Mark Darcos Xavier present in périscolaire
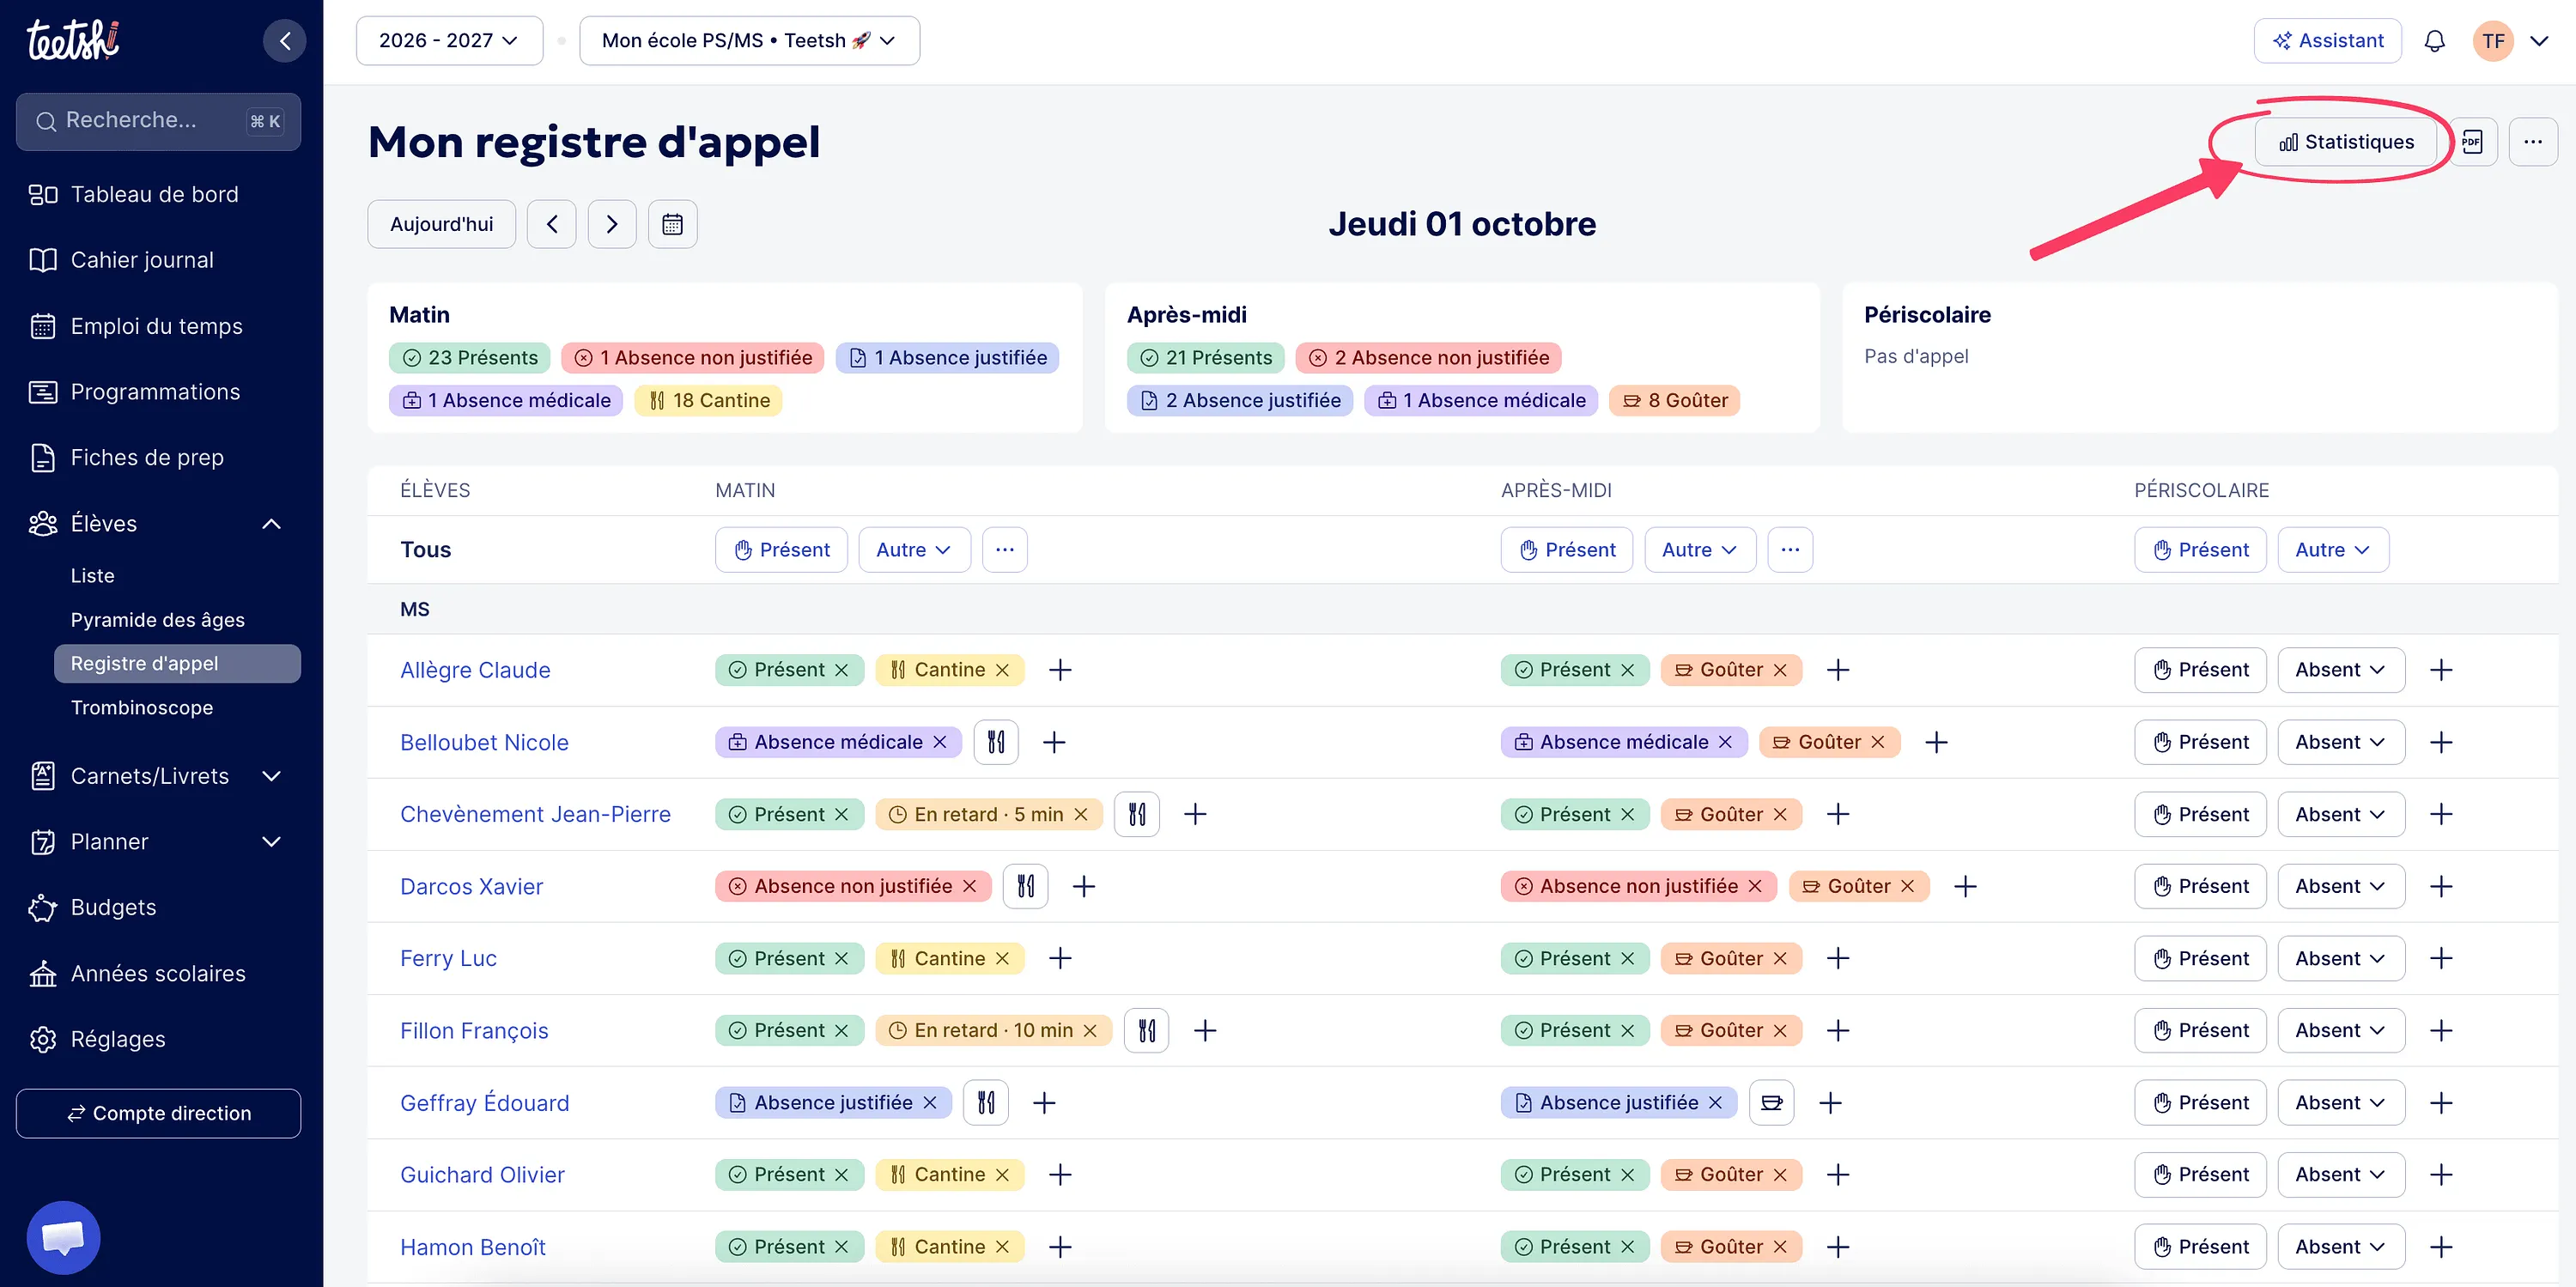 click(x=2200, y=886)
